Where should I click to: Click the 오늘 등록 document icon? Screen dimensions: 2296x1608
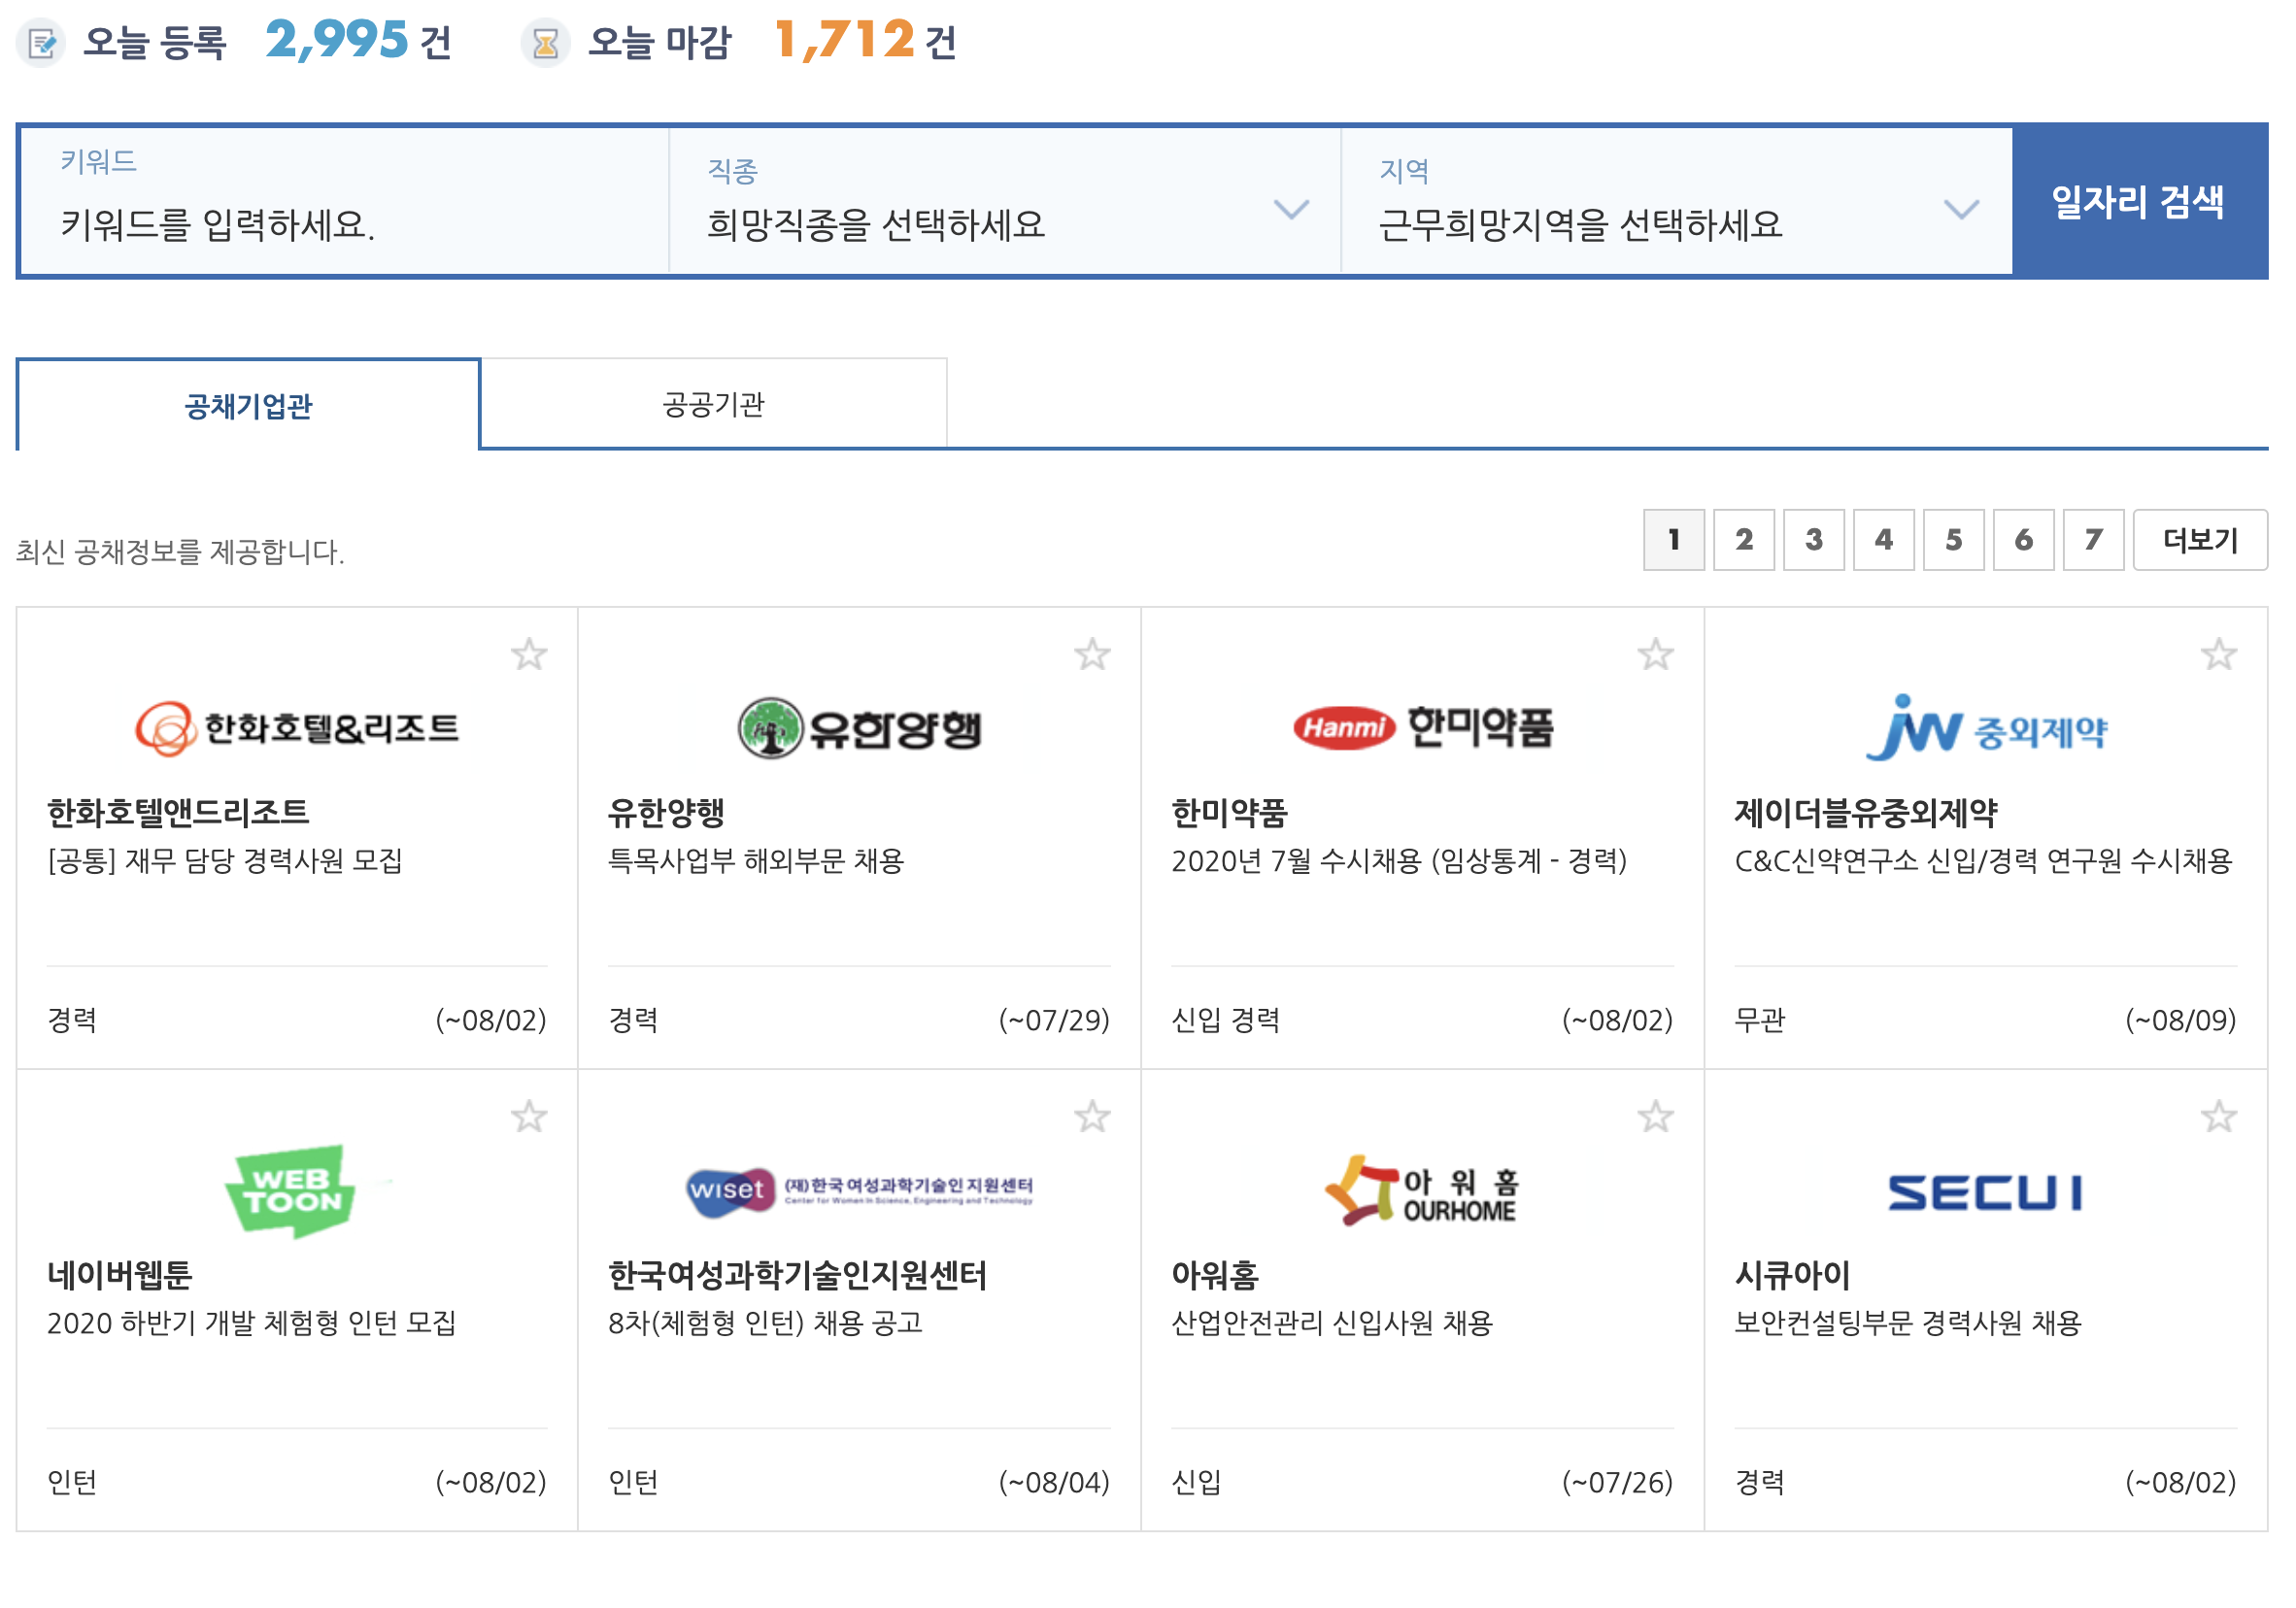(42, 43)
